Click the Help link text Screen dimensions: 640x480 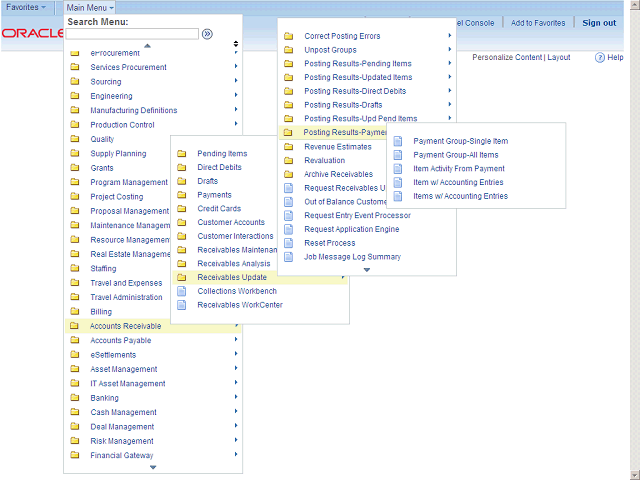615,58
